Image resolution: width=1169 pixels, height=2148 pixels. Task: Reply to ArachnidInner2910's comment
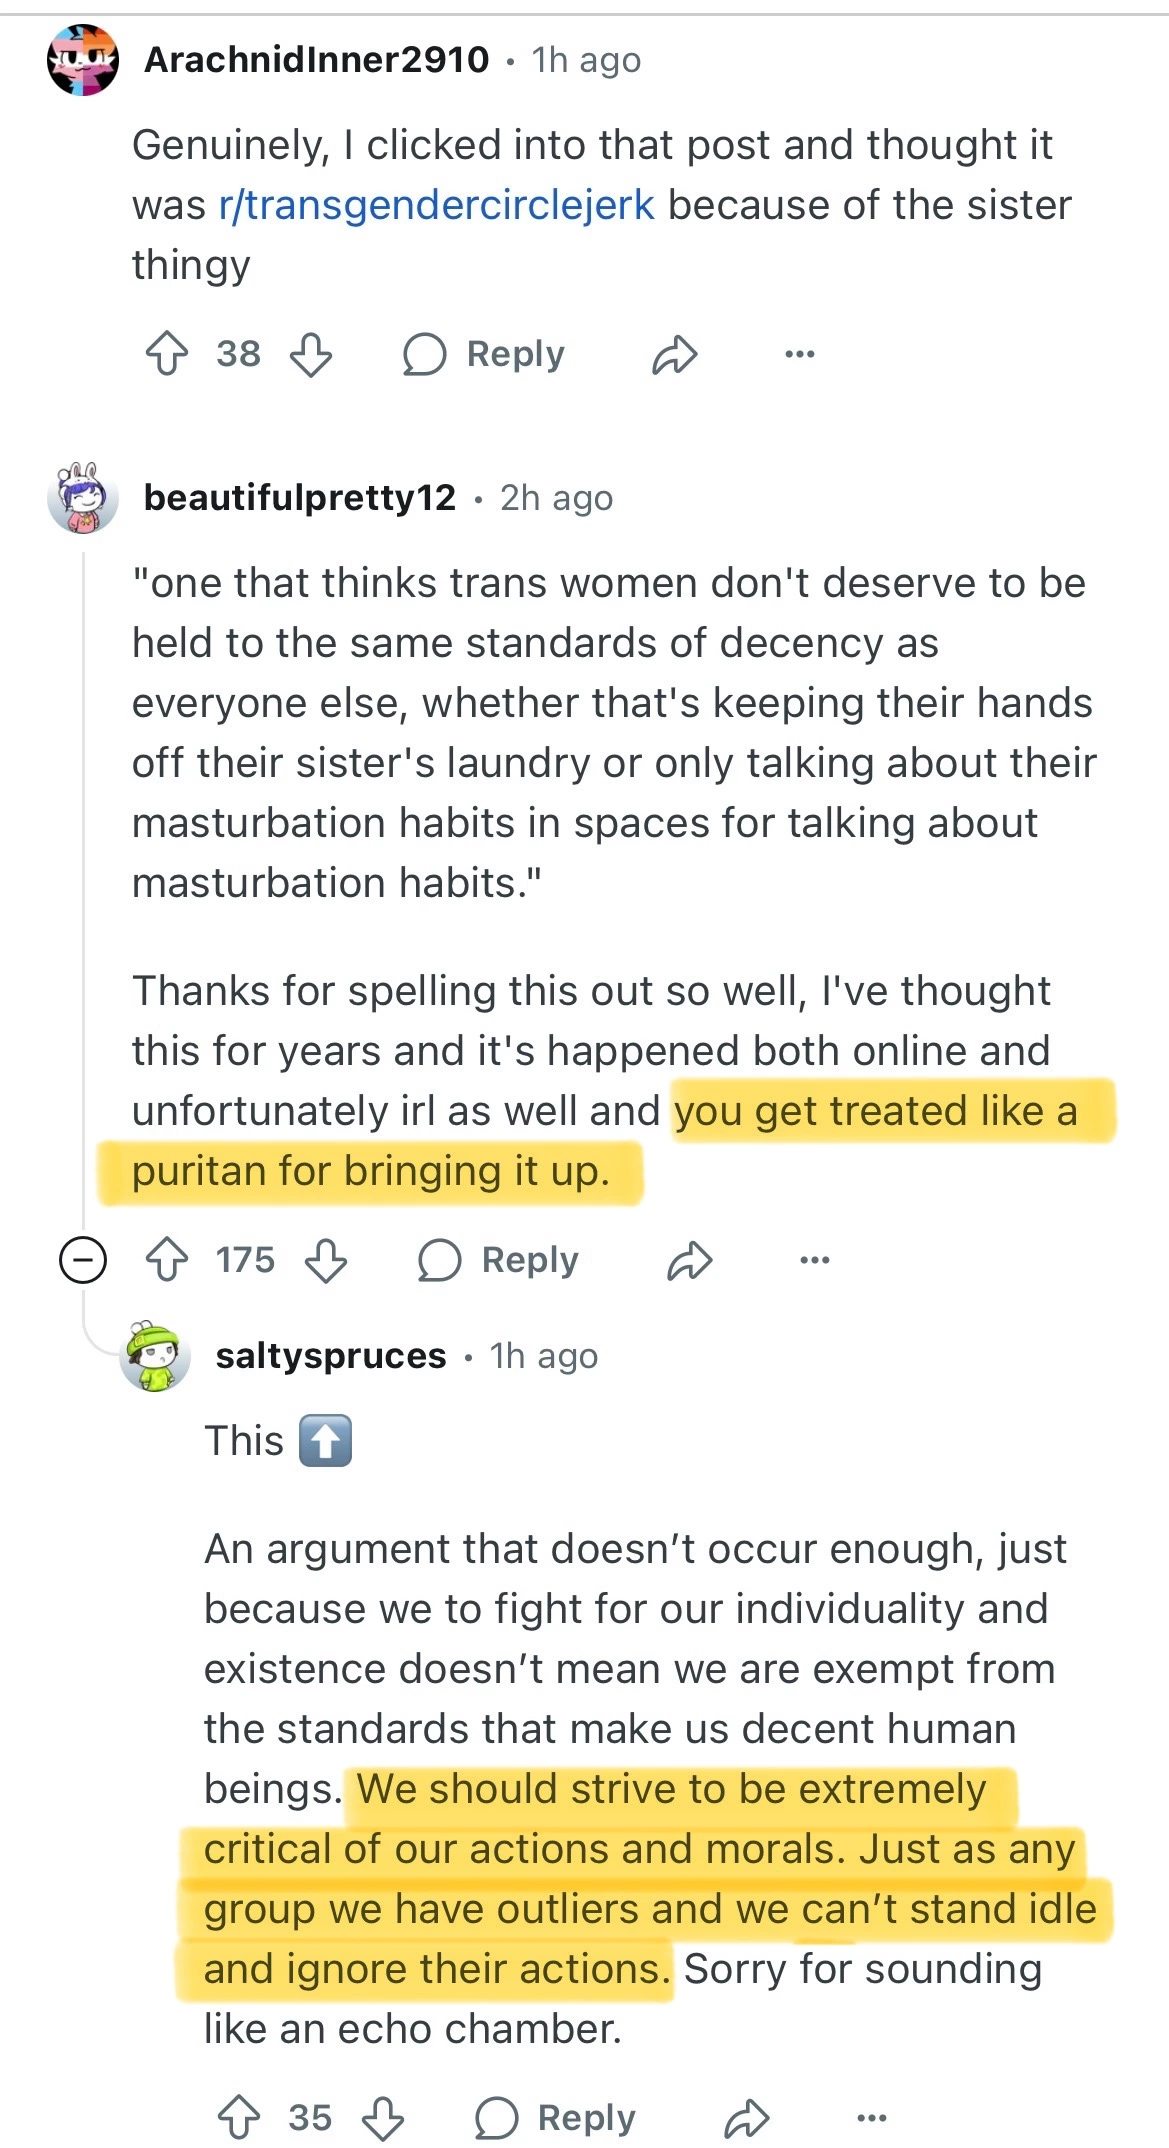point(484,354)
